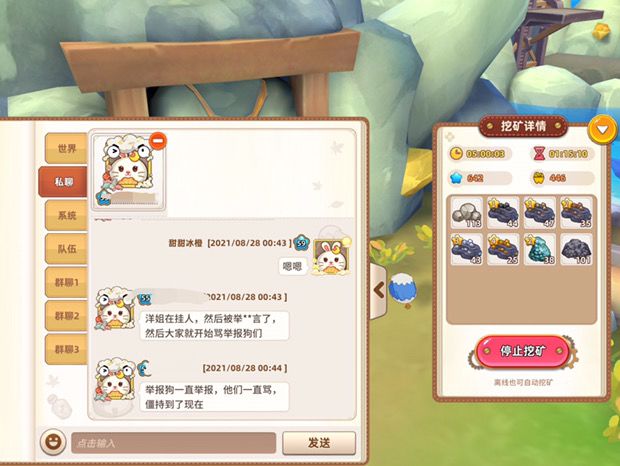This screenshot has height=466, width=620.
Task: Click the 停止挖矿 stop mining button
Action: [523, 351]
